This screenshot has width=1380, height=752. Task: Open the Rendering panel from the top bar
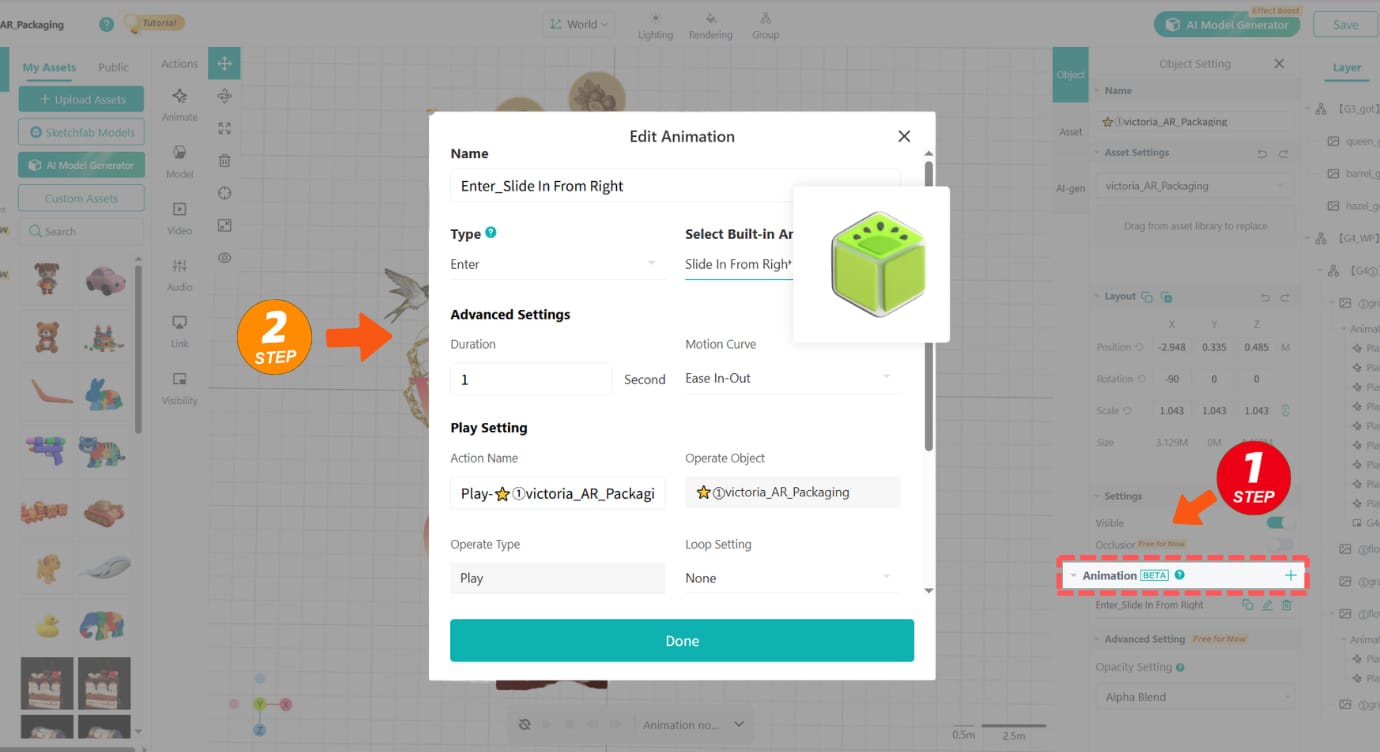tap(710, 25)
